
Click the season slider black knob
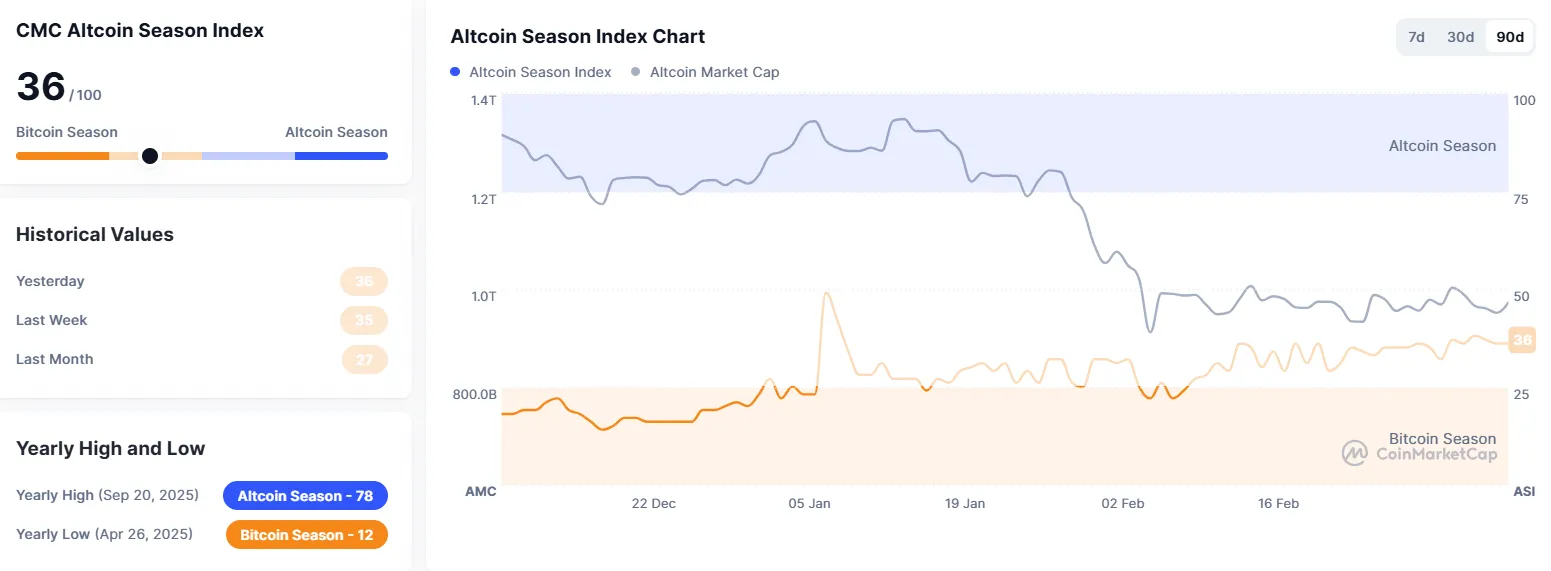tap(150, 156)
